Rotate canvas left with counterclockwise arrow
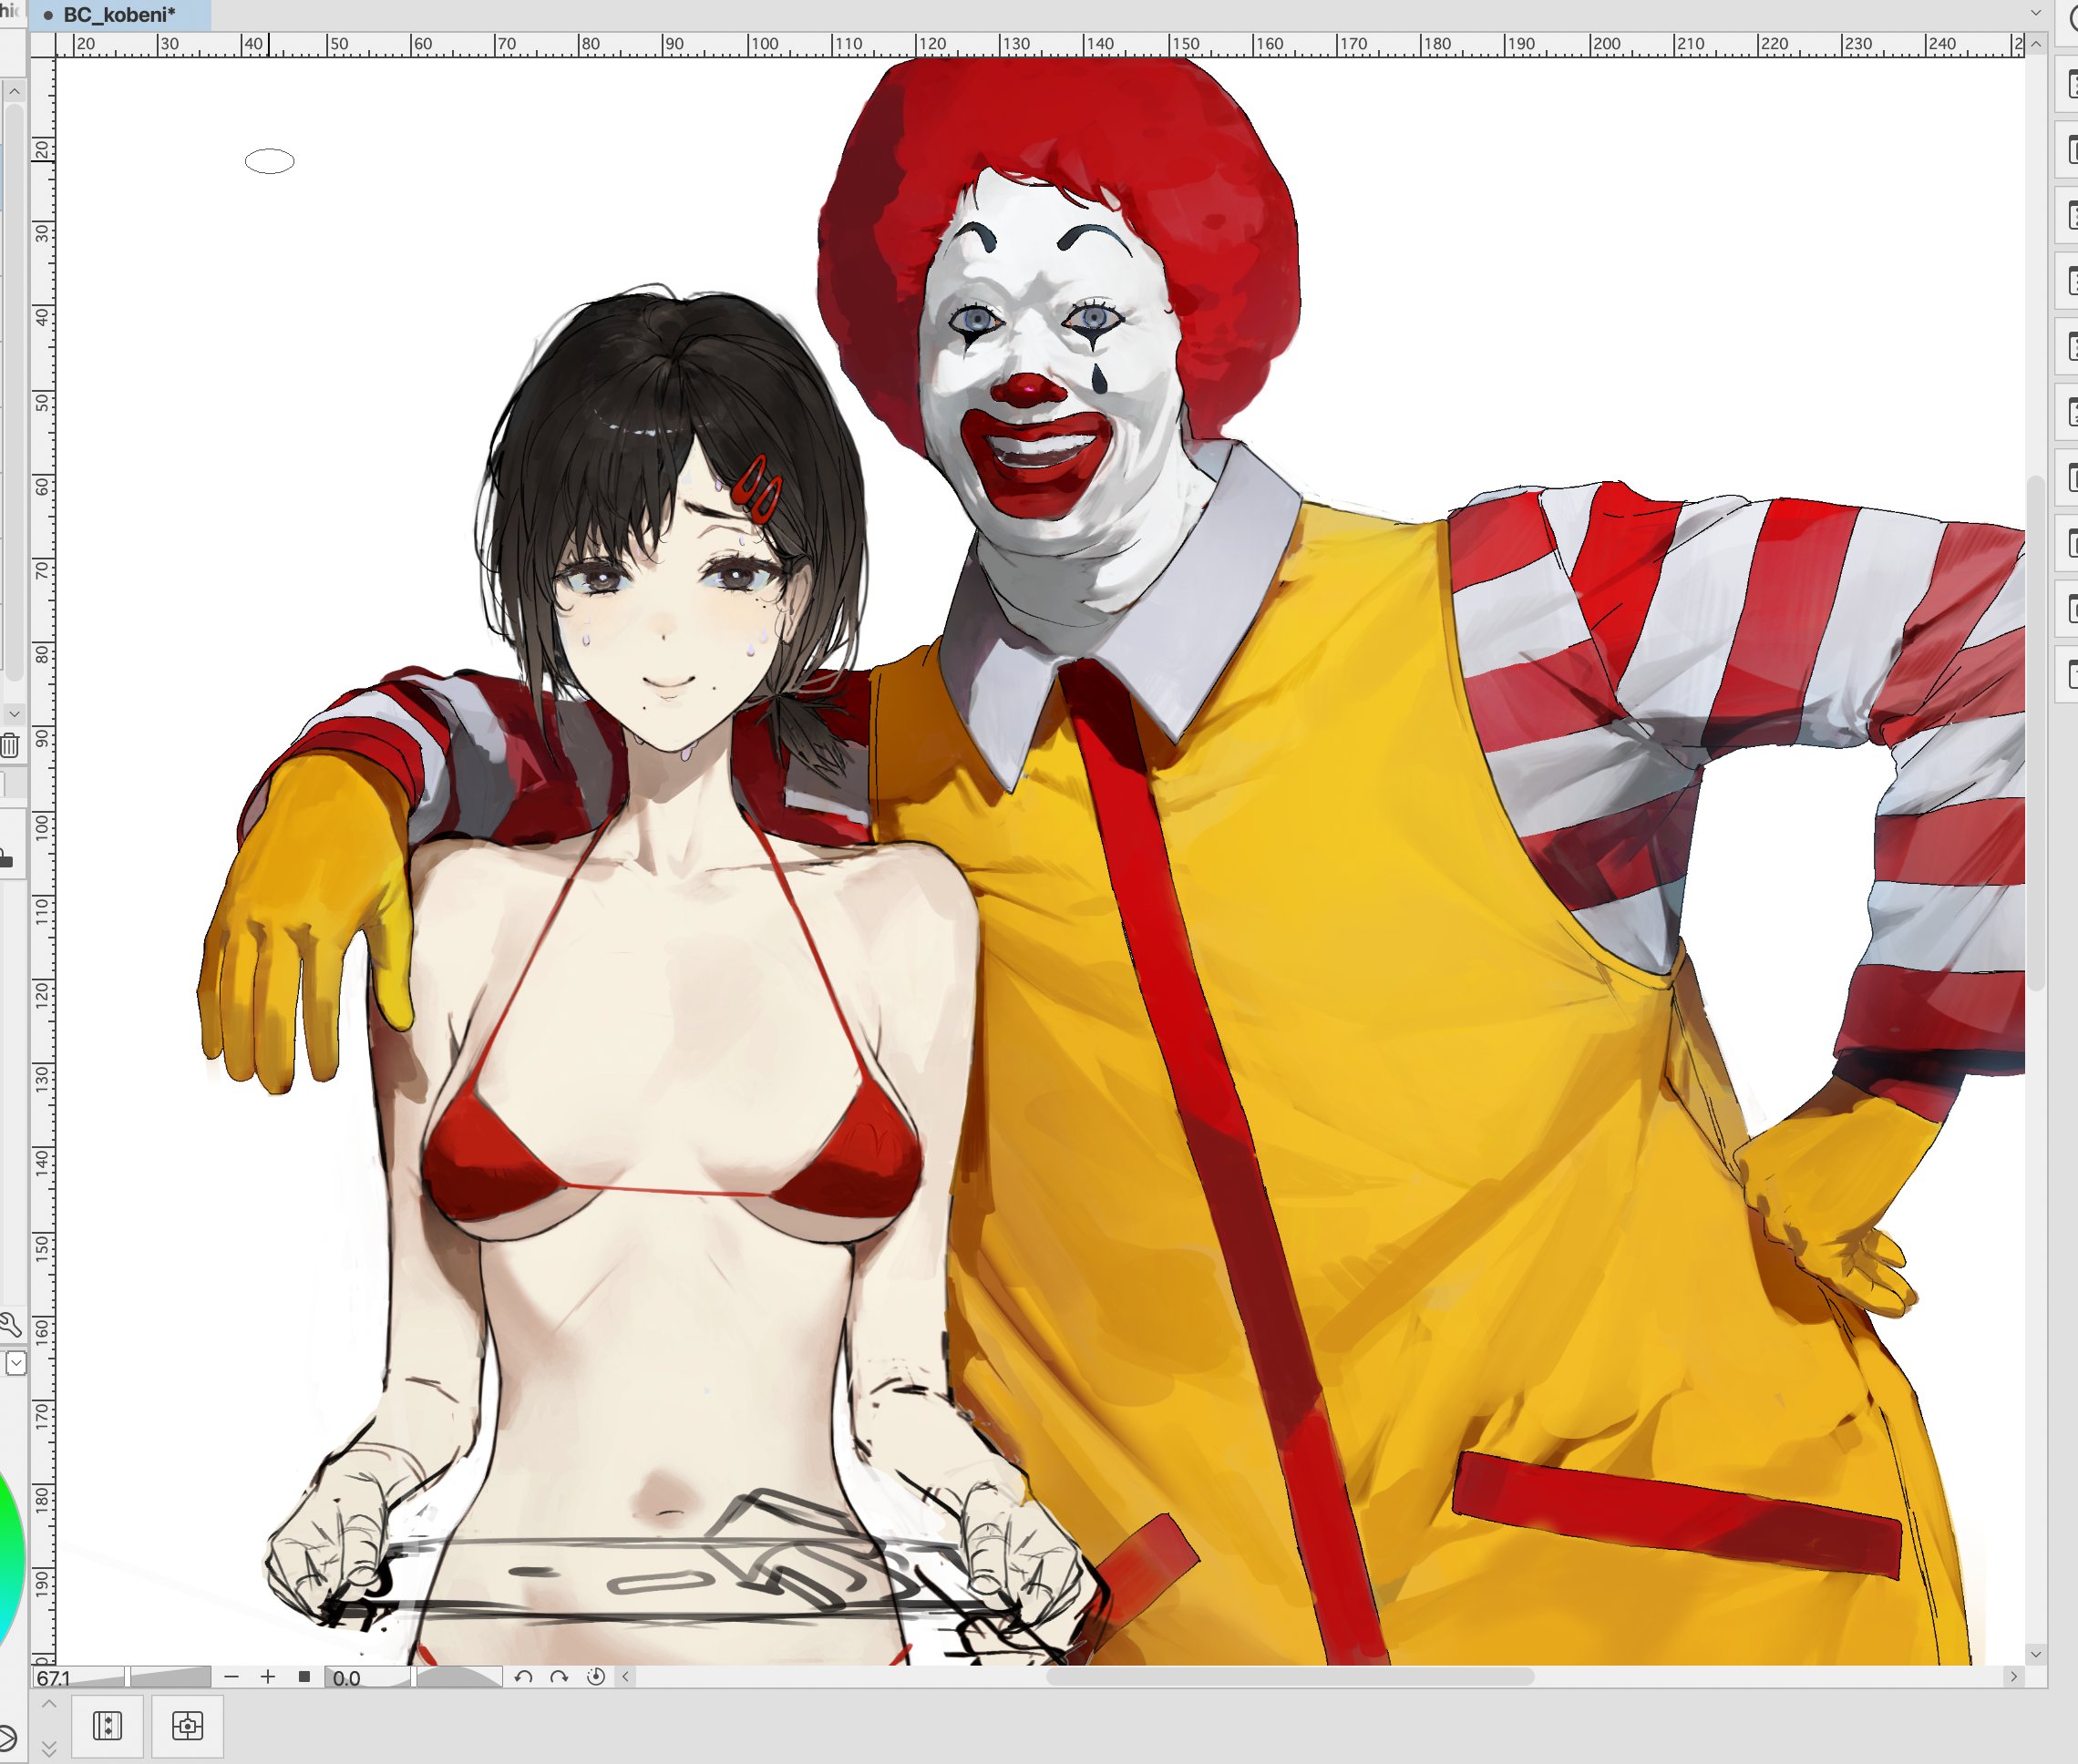The width and height of the screenshot is (2078, 1764). click(x=522, y=1677)
